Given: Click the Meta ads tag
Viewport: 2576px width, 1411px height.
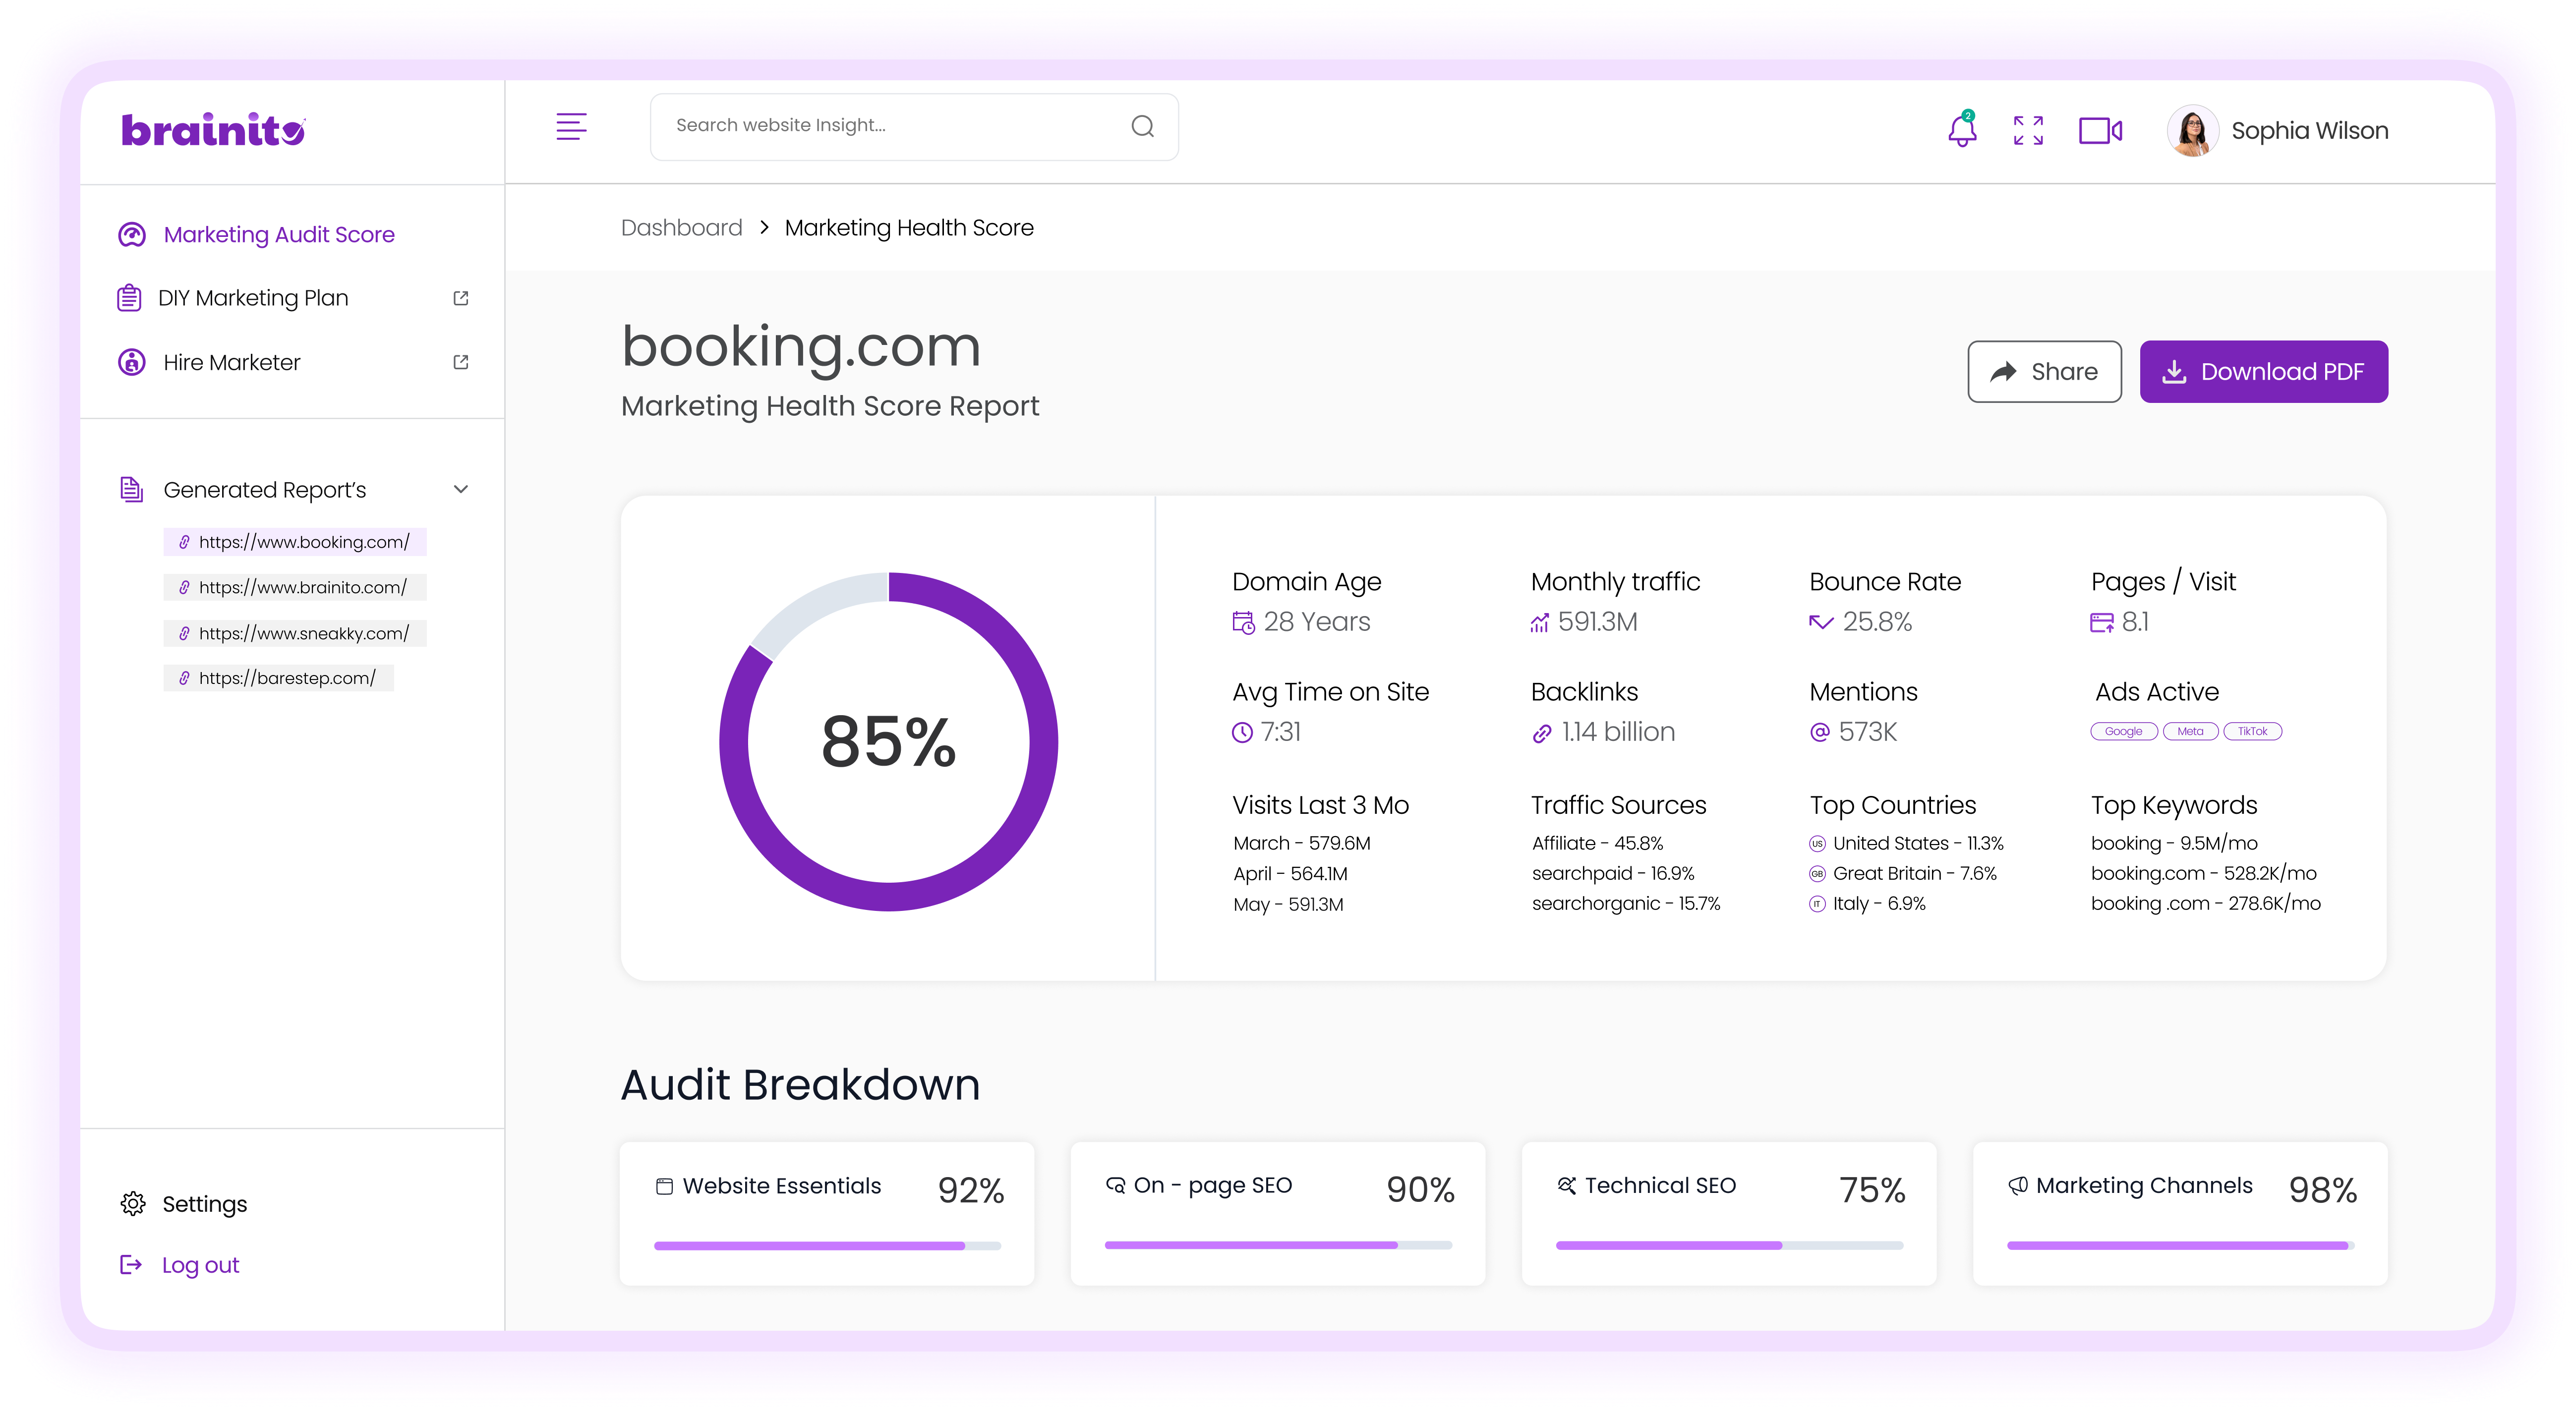Looking at the screenshot, I should 2190,731.
